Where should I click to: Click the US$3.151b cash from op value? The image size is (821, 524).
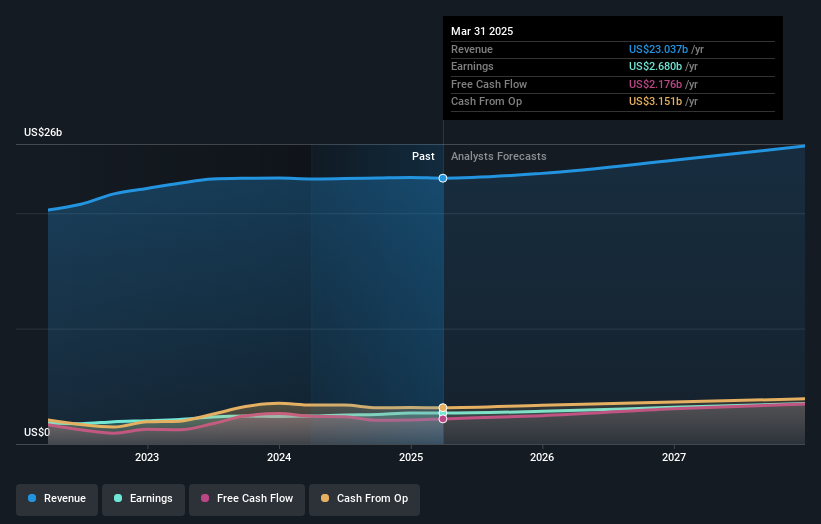pos(656,102)
